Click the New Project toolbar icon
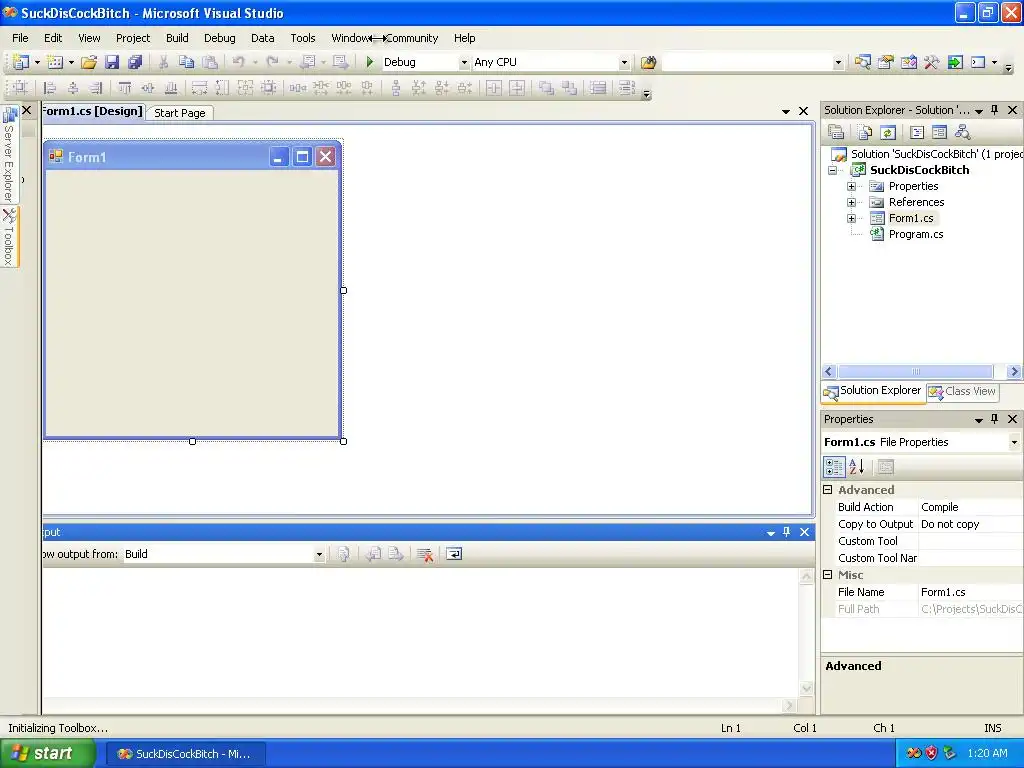The image size is (1024, 768). point(21,62)
